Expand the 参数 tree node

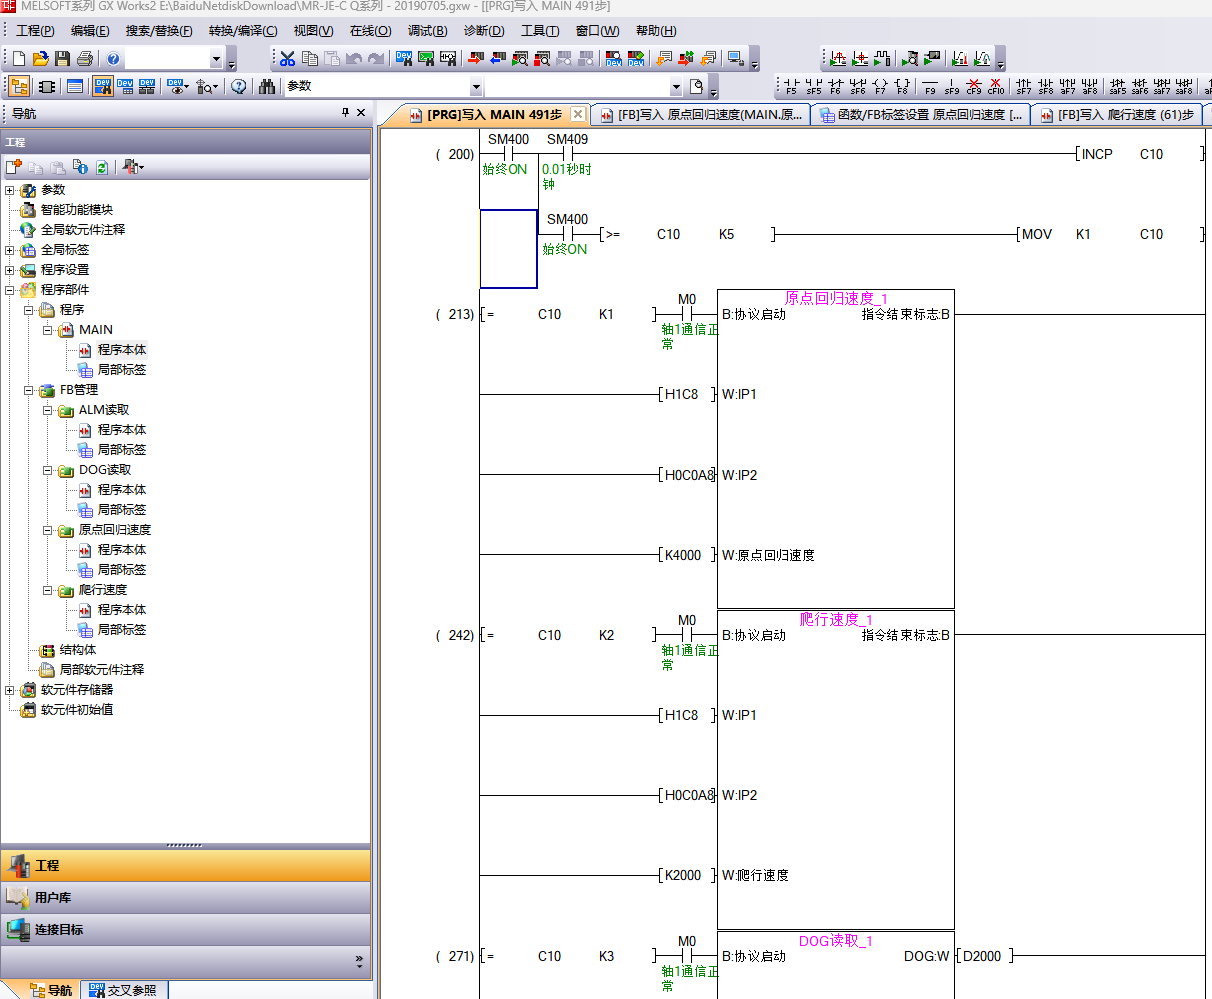(x=10, y=190)
